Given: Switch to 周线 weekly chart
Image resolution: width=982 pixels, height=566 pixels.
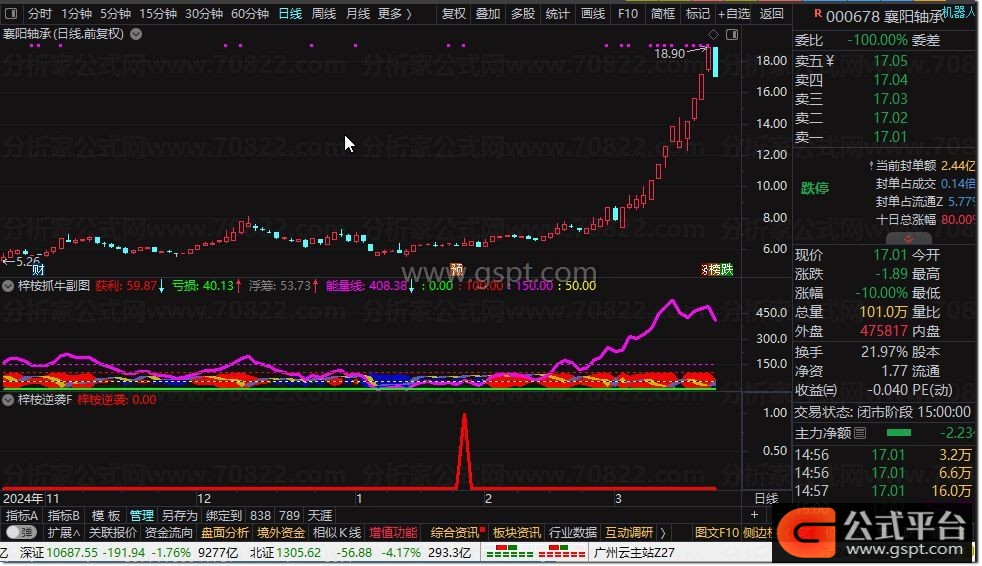Looking at the screenshot, I should pos(324,13).
